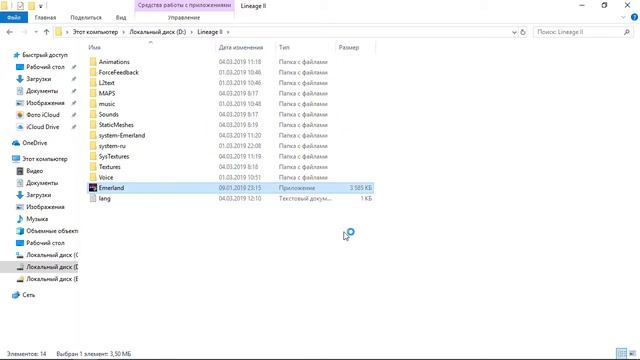Open address bar history dropdown
Screen dimensions: 640x360
tap(514, 32)
